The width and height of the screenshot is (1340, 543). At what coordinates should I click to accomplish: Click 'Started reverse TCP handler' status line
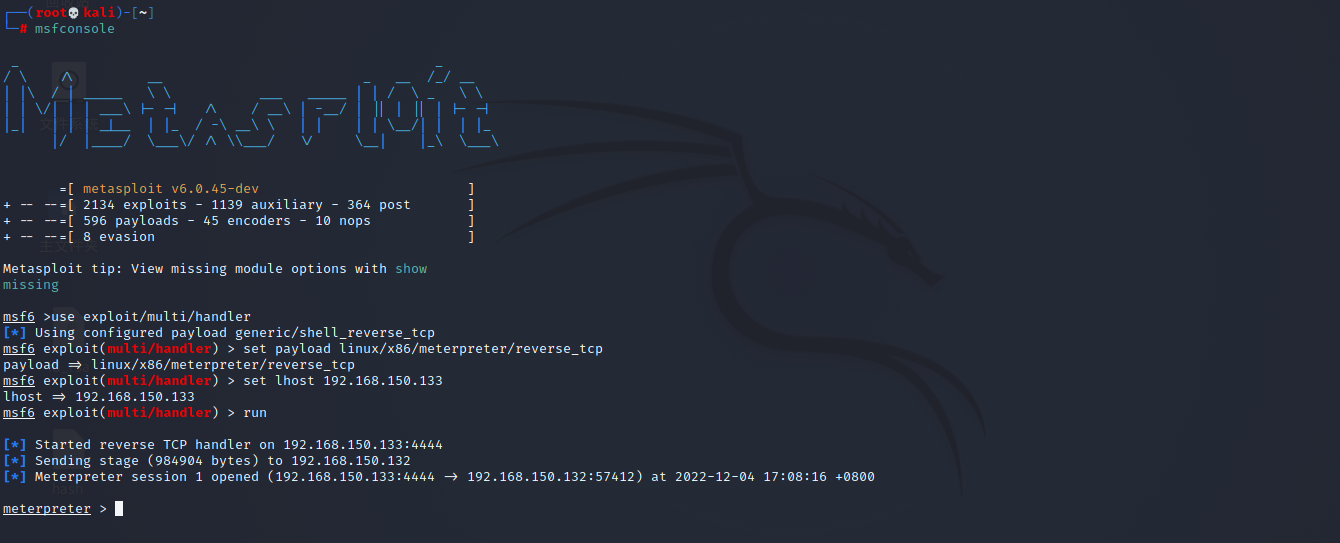pos(223,445)
